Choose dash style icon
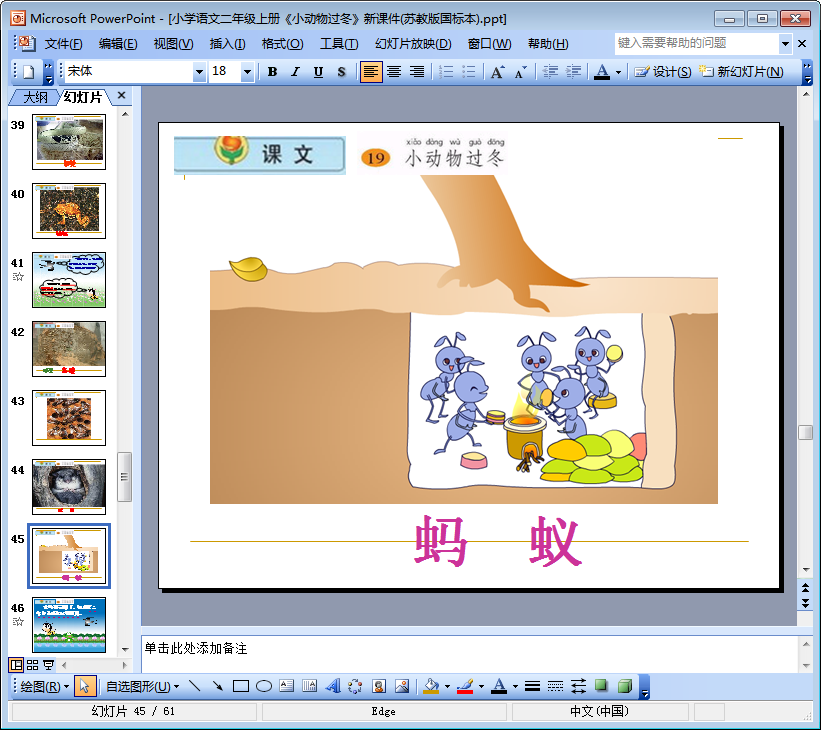This screenshot has width=821, height=730. 555,686
